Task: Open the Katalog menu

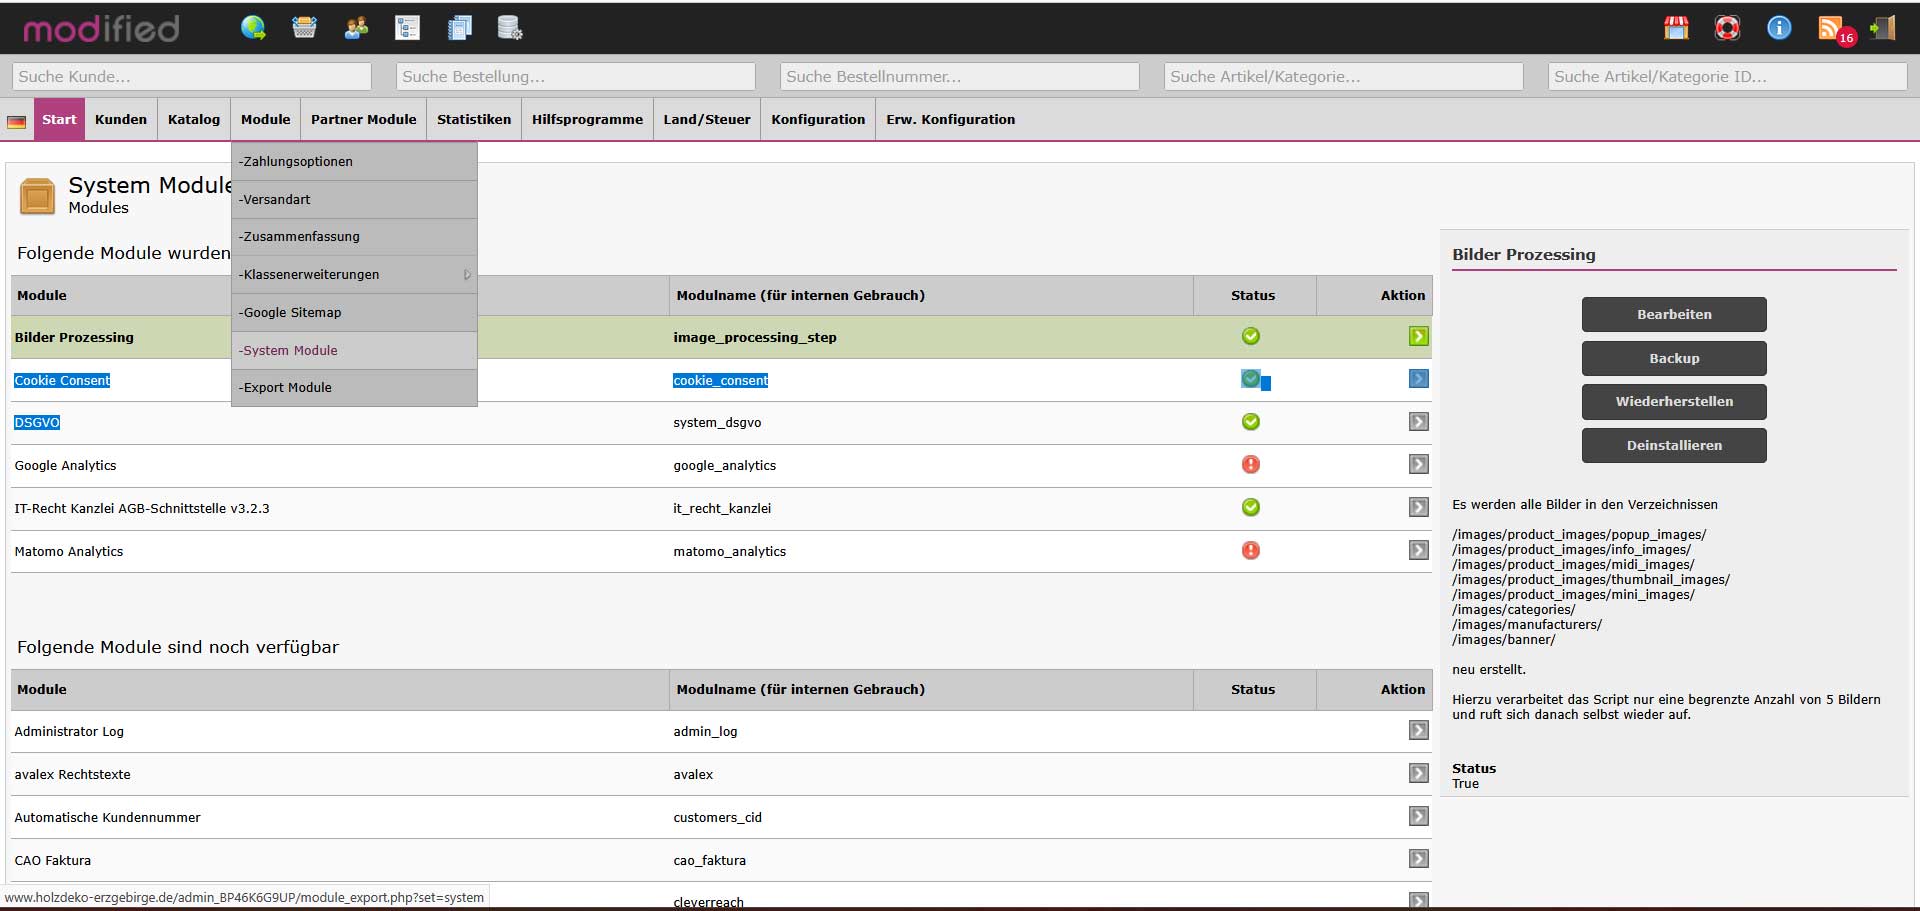Action: coord(193,119)
